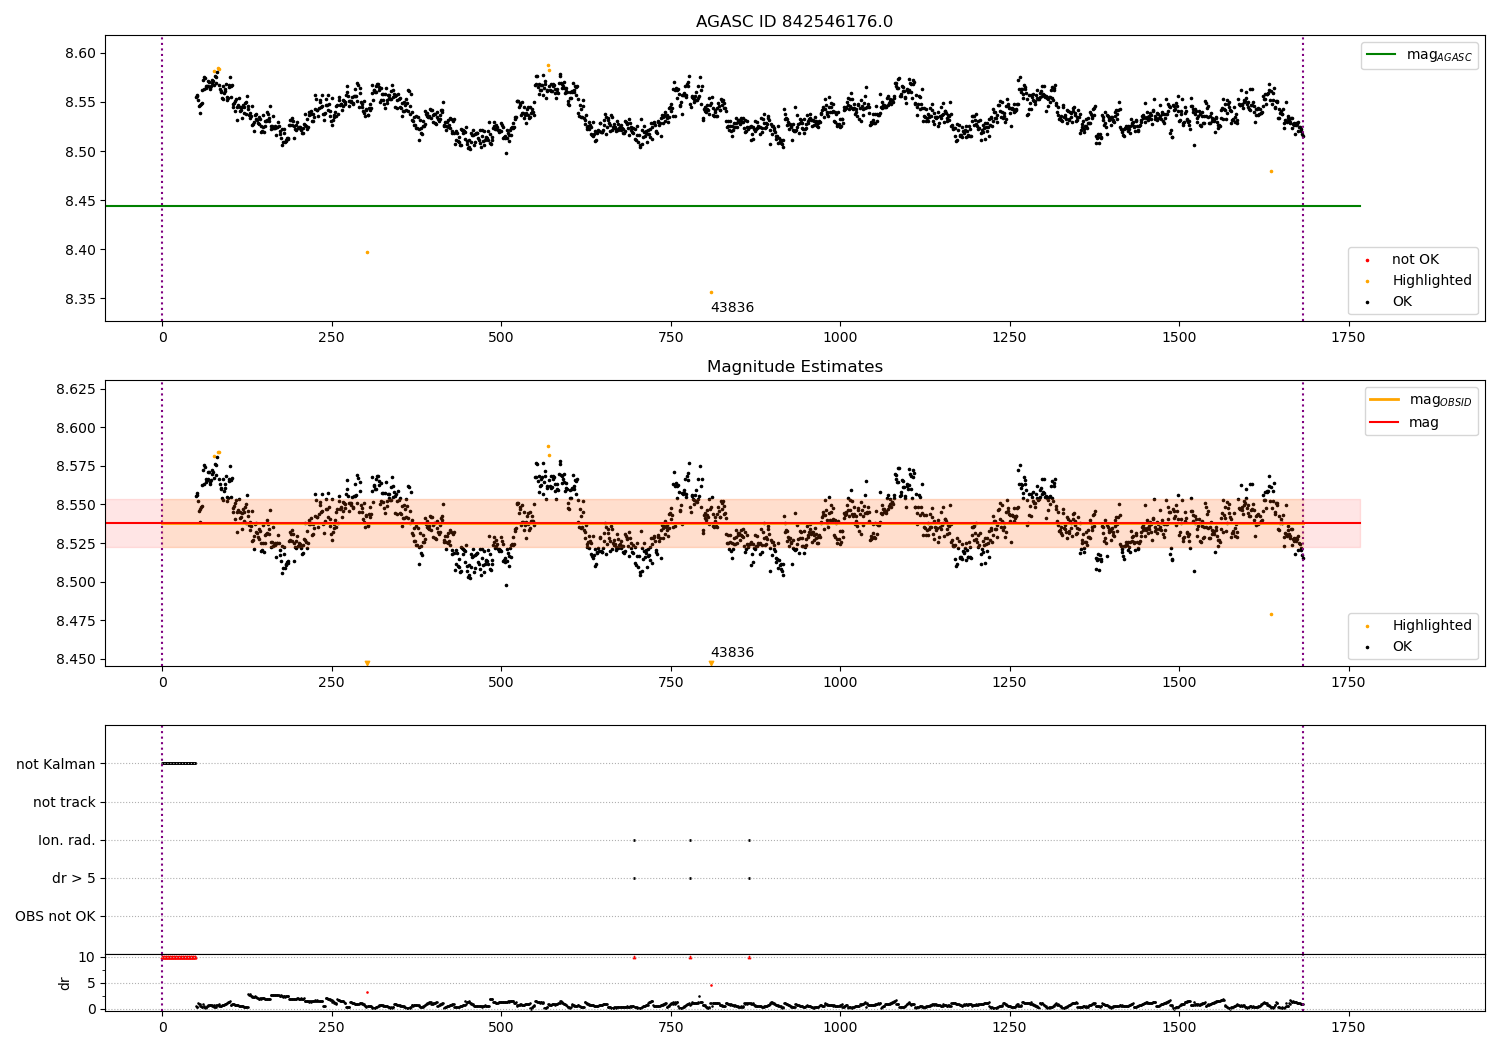The height and width of the screenshot is (1050, 1500).
Task: Click the 750 x-tick label of the middle plot
Action: click(671, 682)
